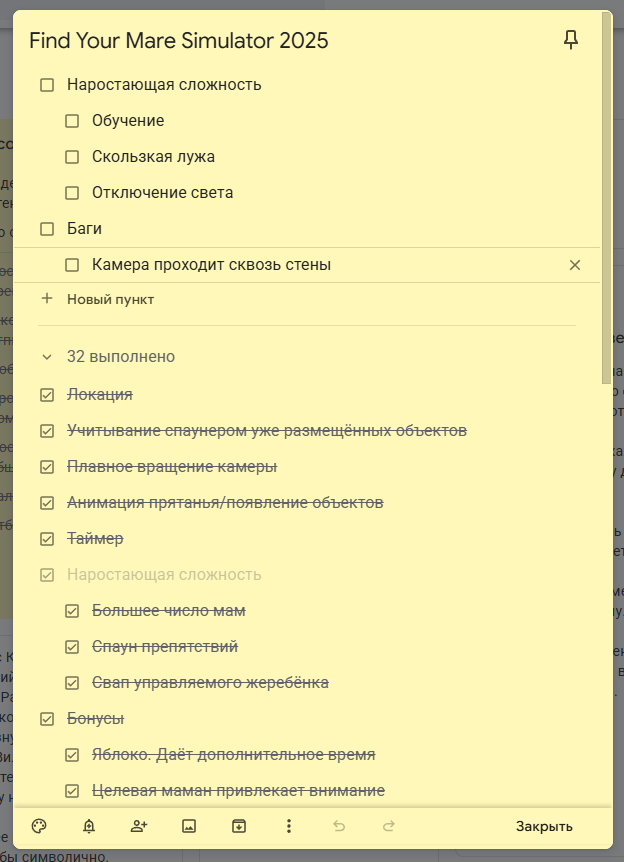624x862 pixels.
Task: Click the 'Отключение света' item text
Action: [163, 193]
